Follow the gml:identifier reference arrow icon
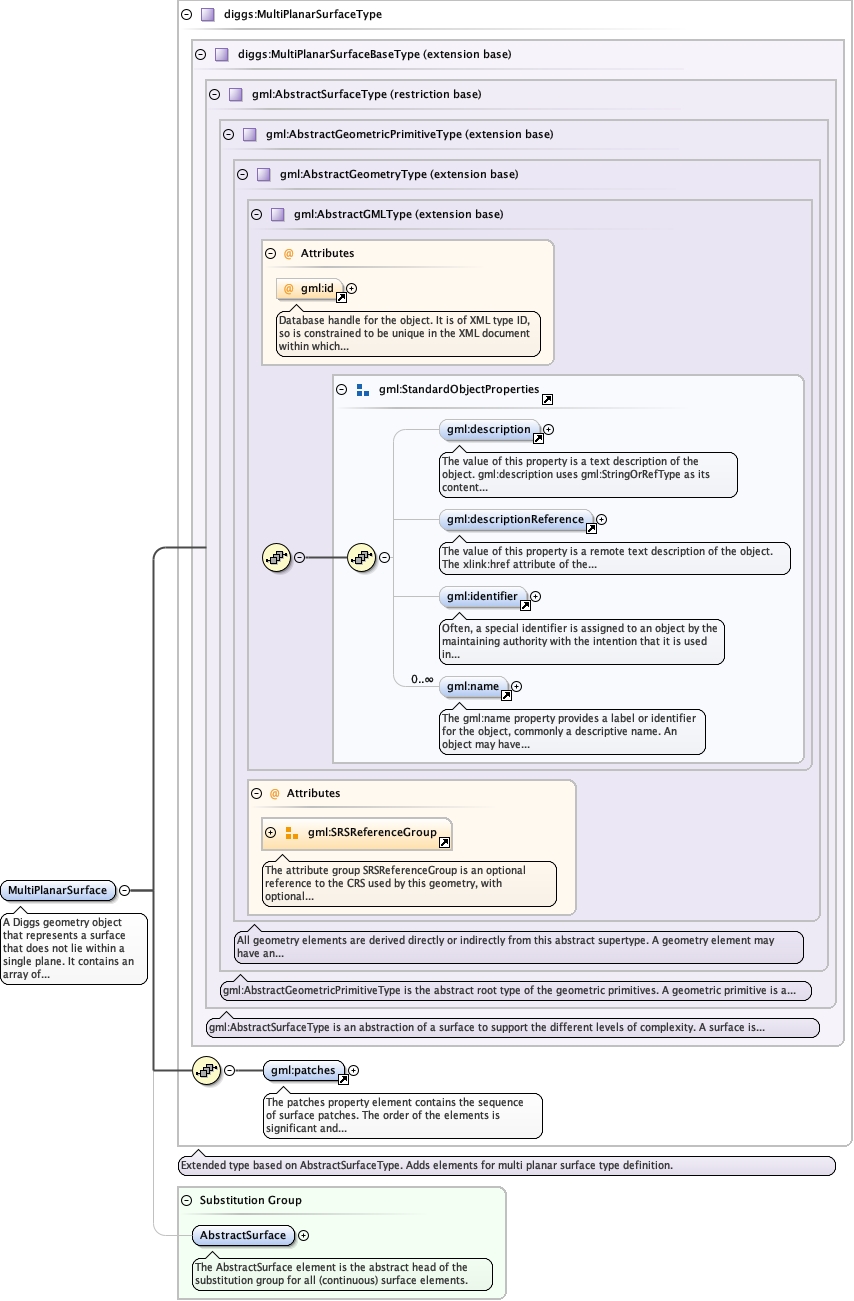 click(x=525, y=606)
